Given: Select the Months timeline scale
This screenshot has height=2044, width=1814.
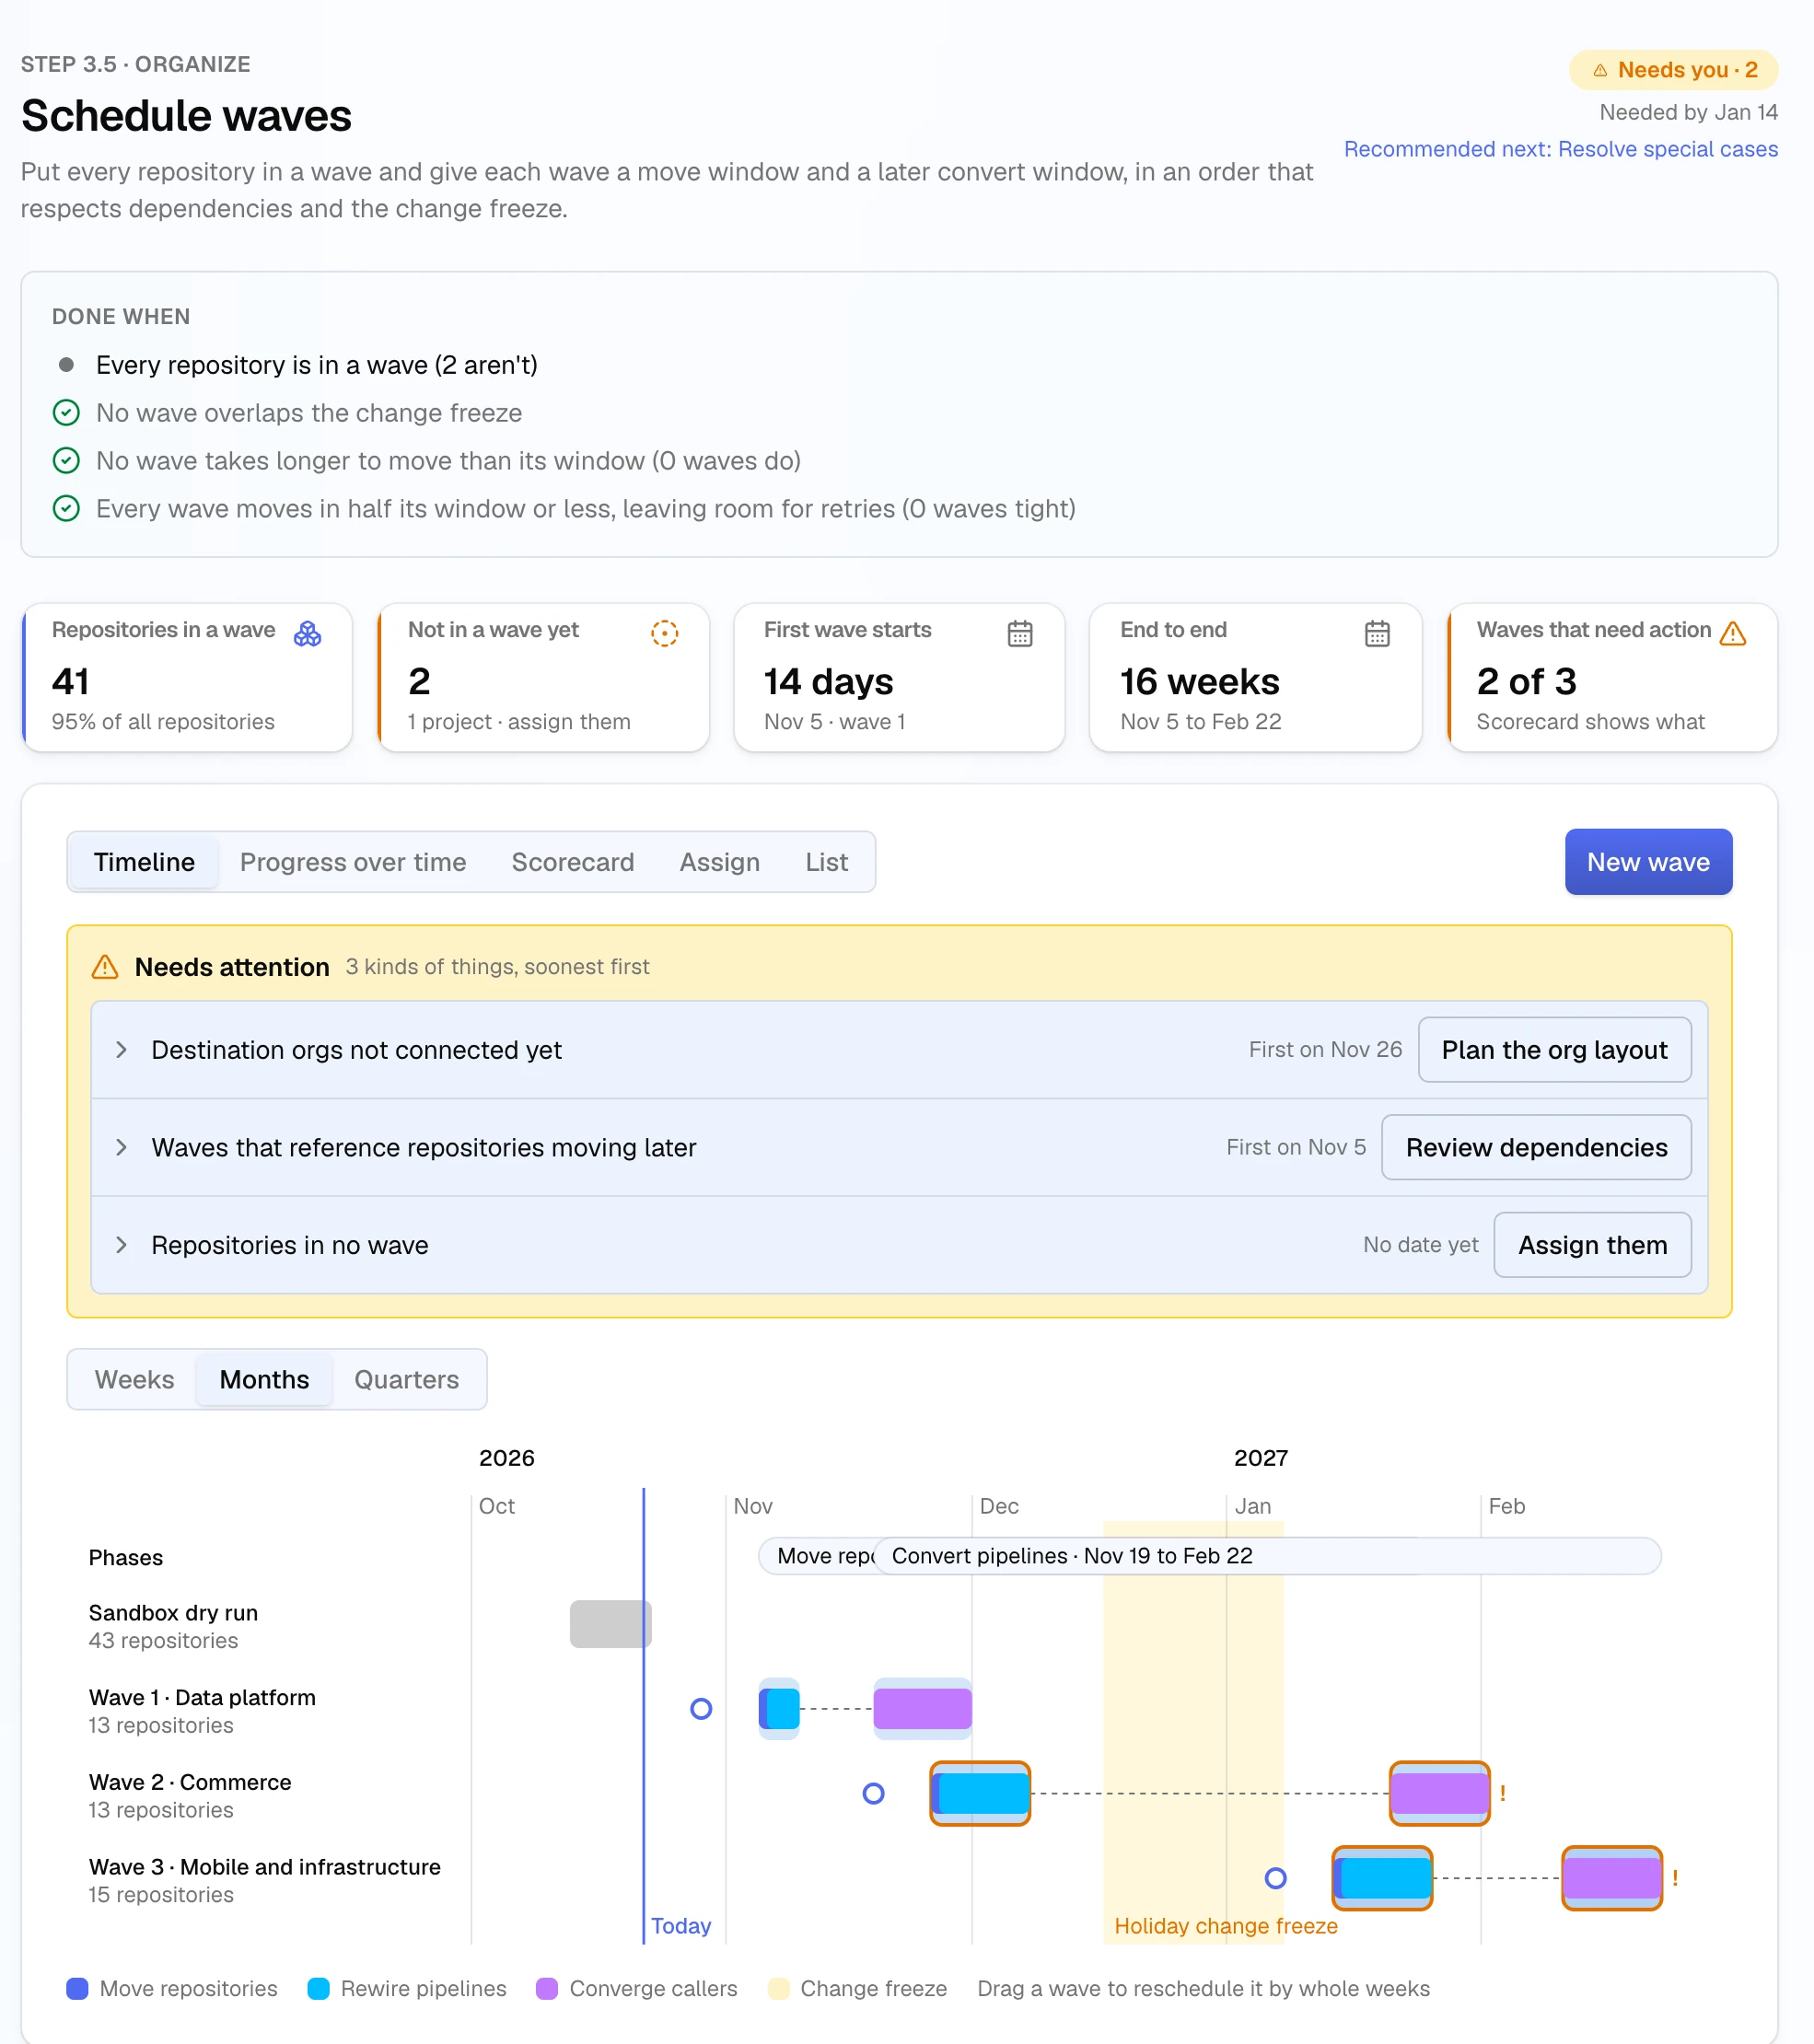Looking at the screenshot, I should tap(264, 1380).
